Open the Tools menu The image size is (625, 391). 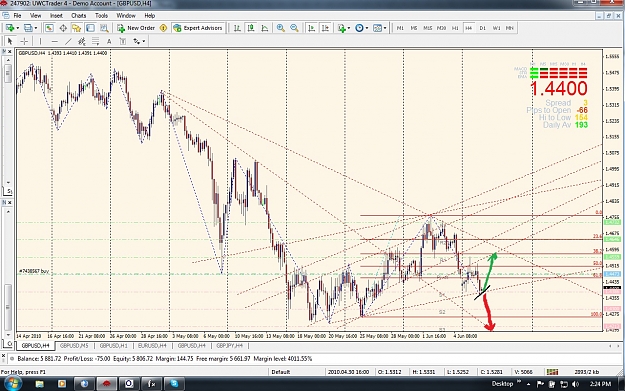point(101,16)
